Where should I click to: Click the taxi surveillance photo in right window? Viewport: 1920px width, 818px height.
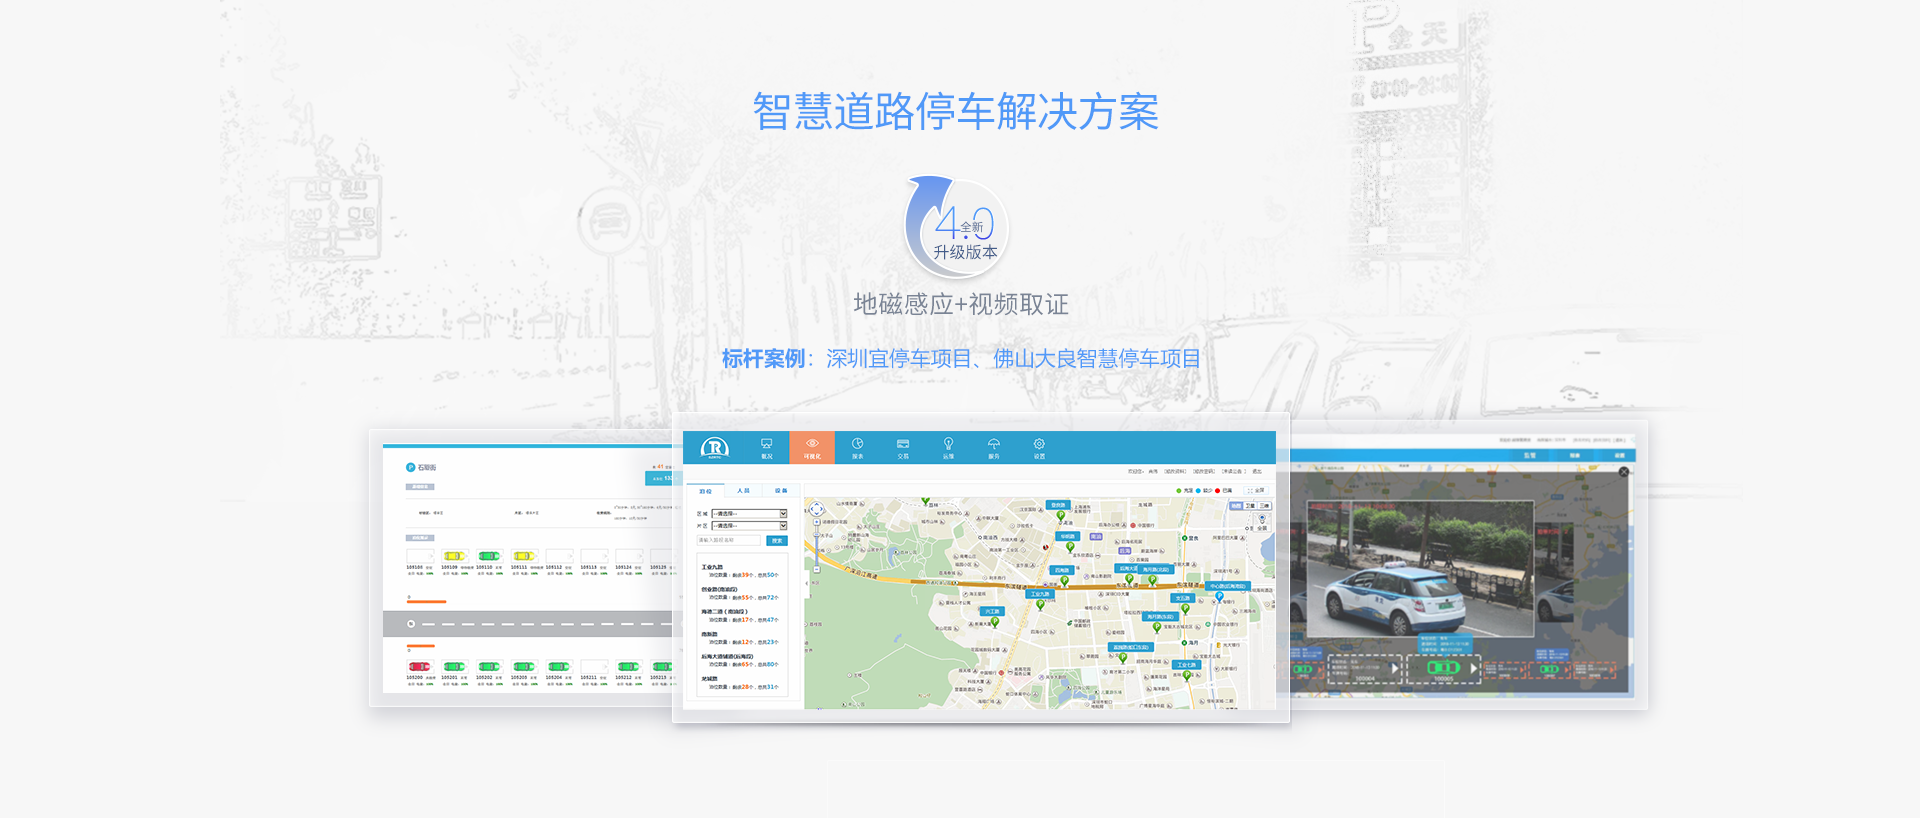1420,568
